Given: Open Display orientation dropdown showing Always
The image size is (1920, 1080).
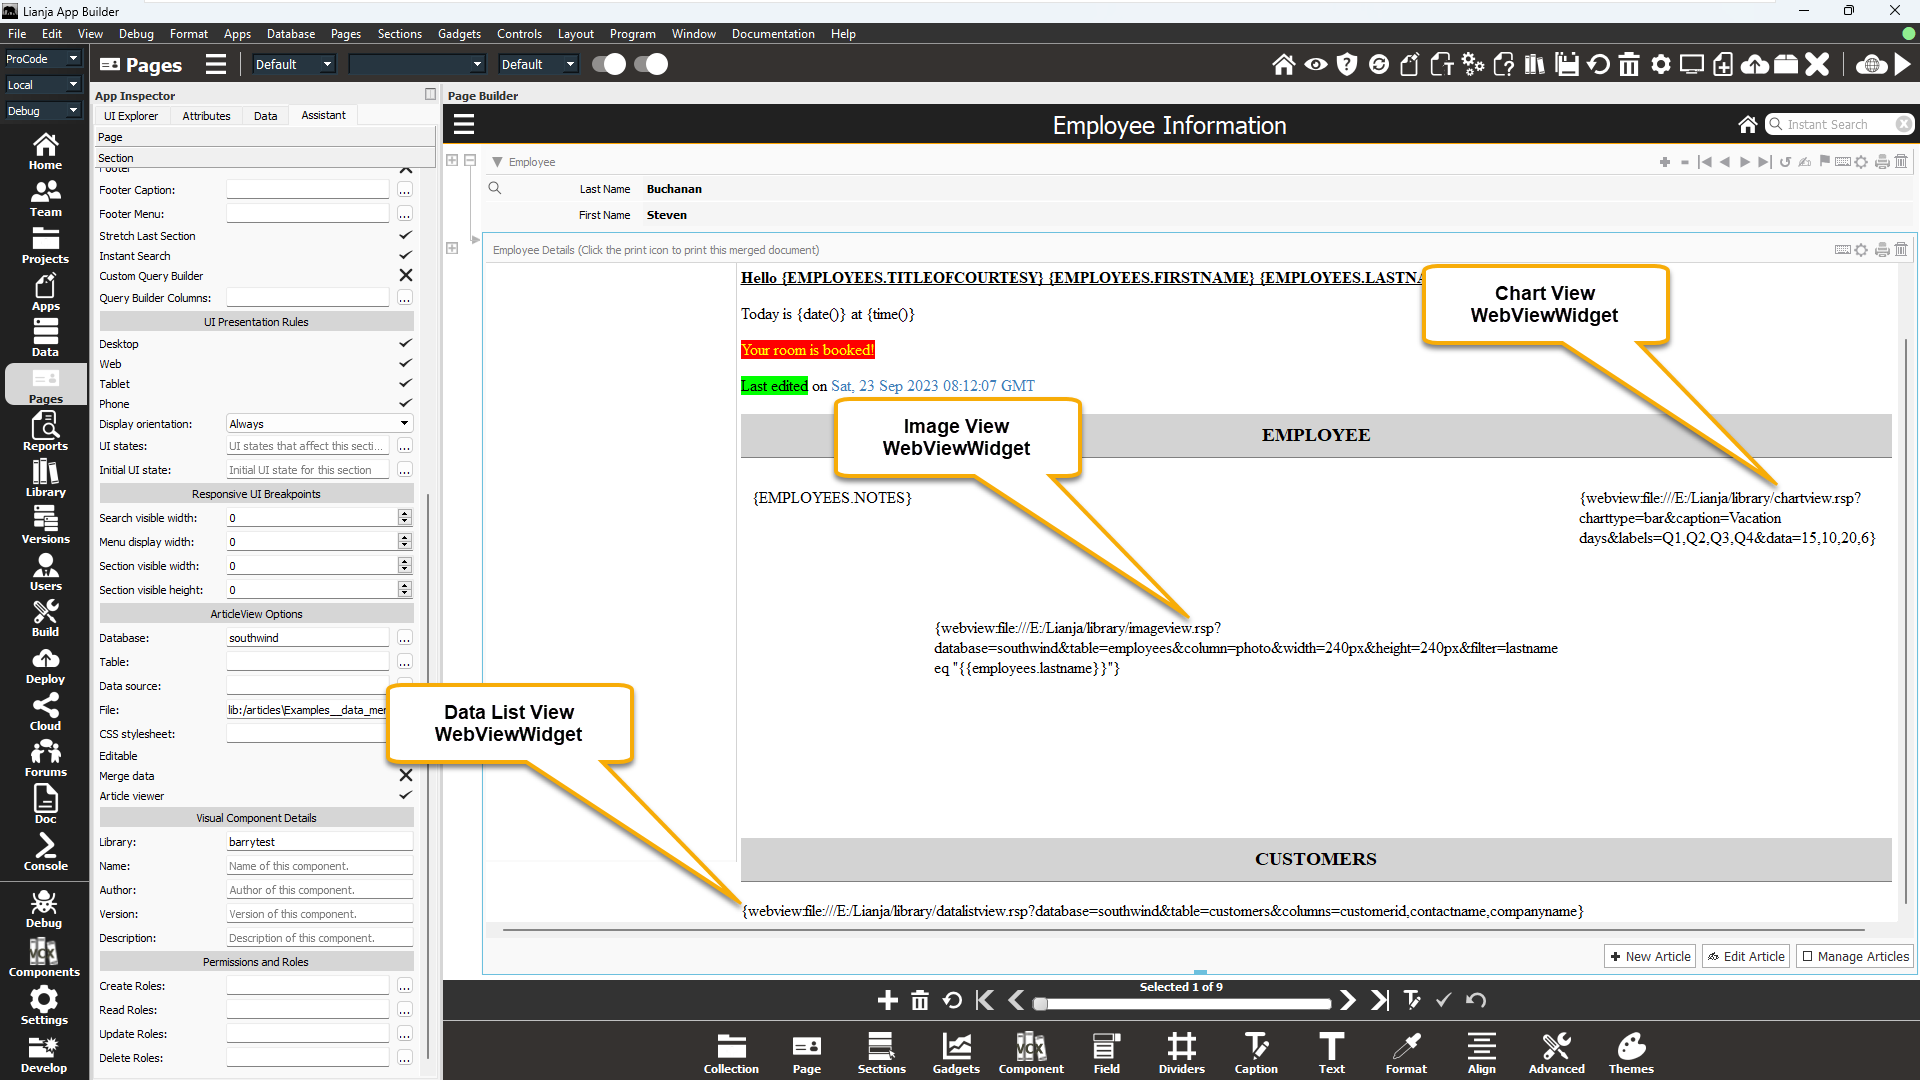Looking at the screenshot, I should tap(318, 423).
